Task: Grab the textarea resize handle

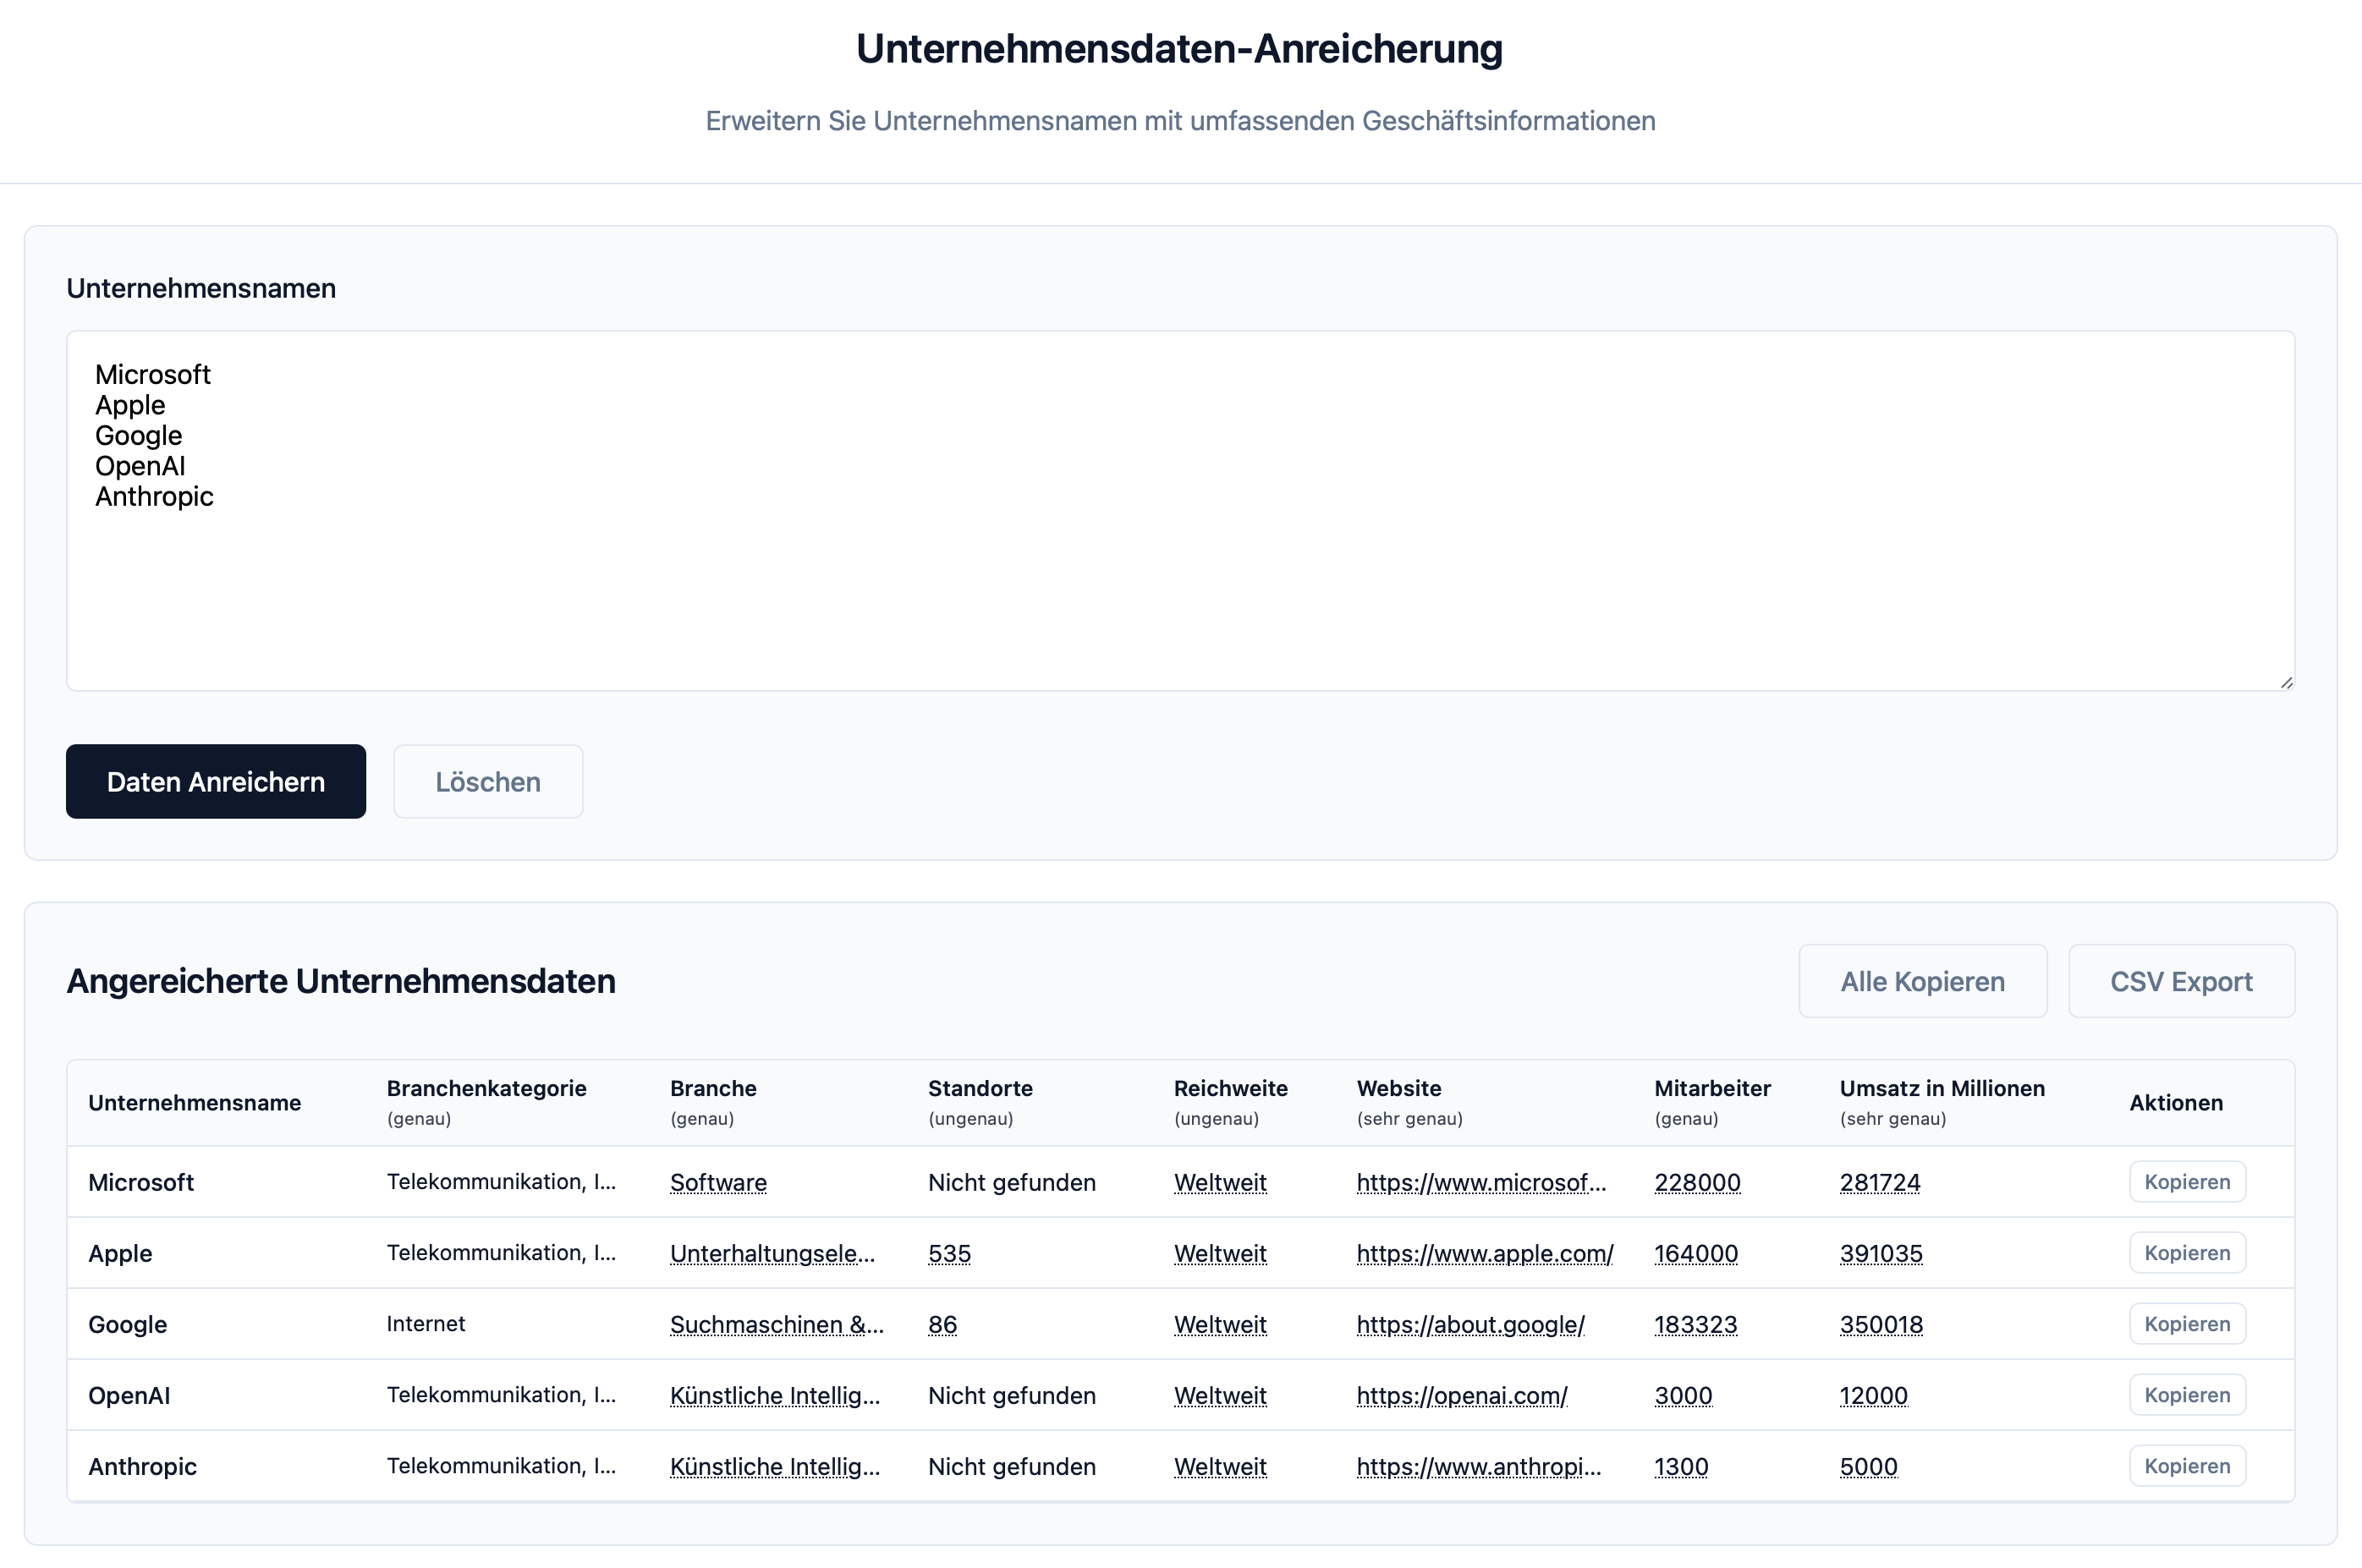Action: pyautogui.click(x=2285, y=682)
